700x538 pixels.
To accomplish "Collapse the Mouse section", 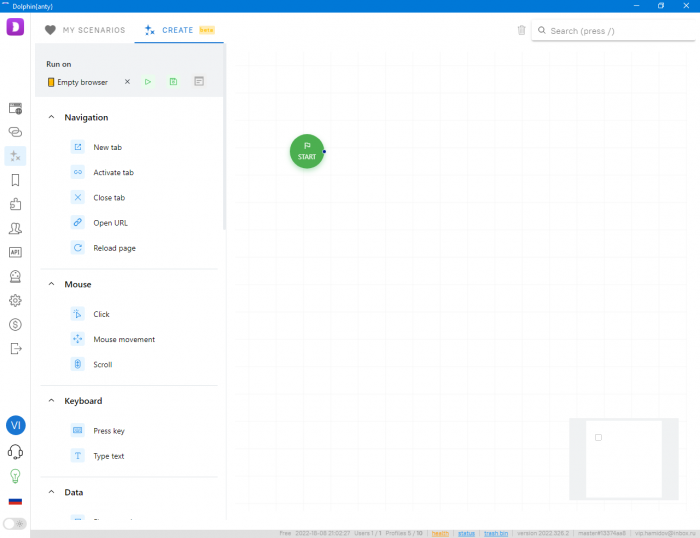I will [x=51, y=284].
